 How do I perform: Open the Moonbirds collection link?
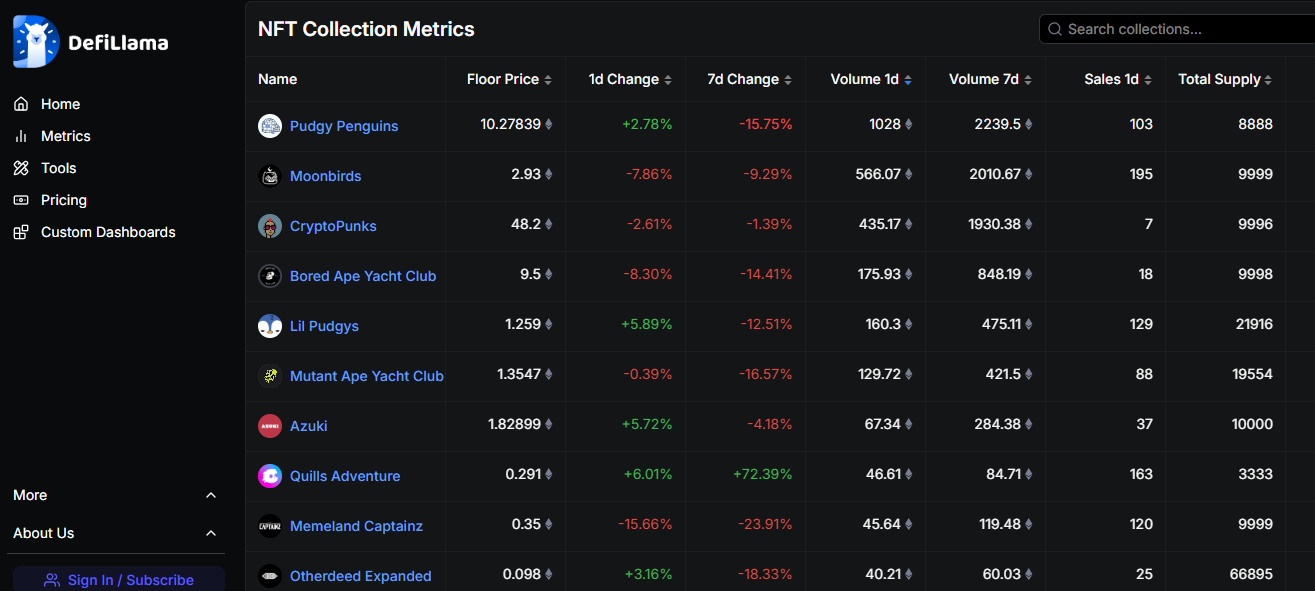pyautogui.click(x=325, y=176)
